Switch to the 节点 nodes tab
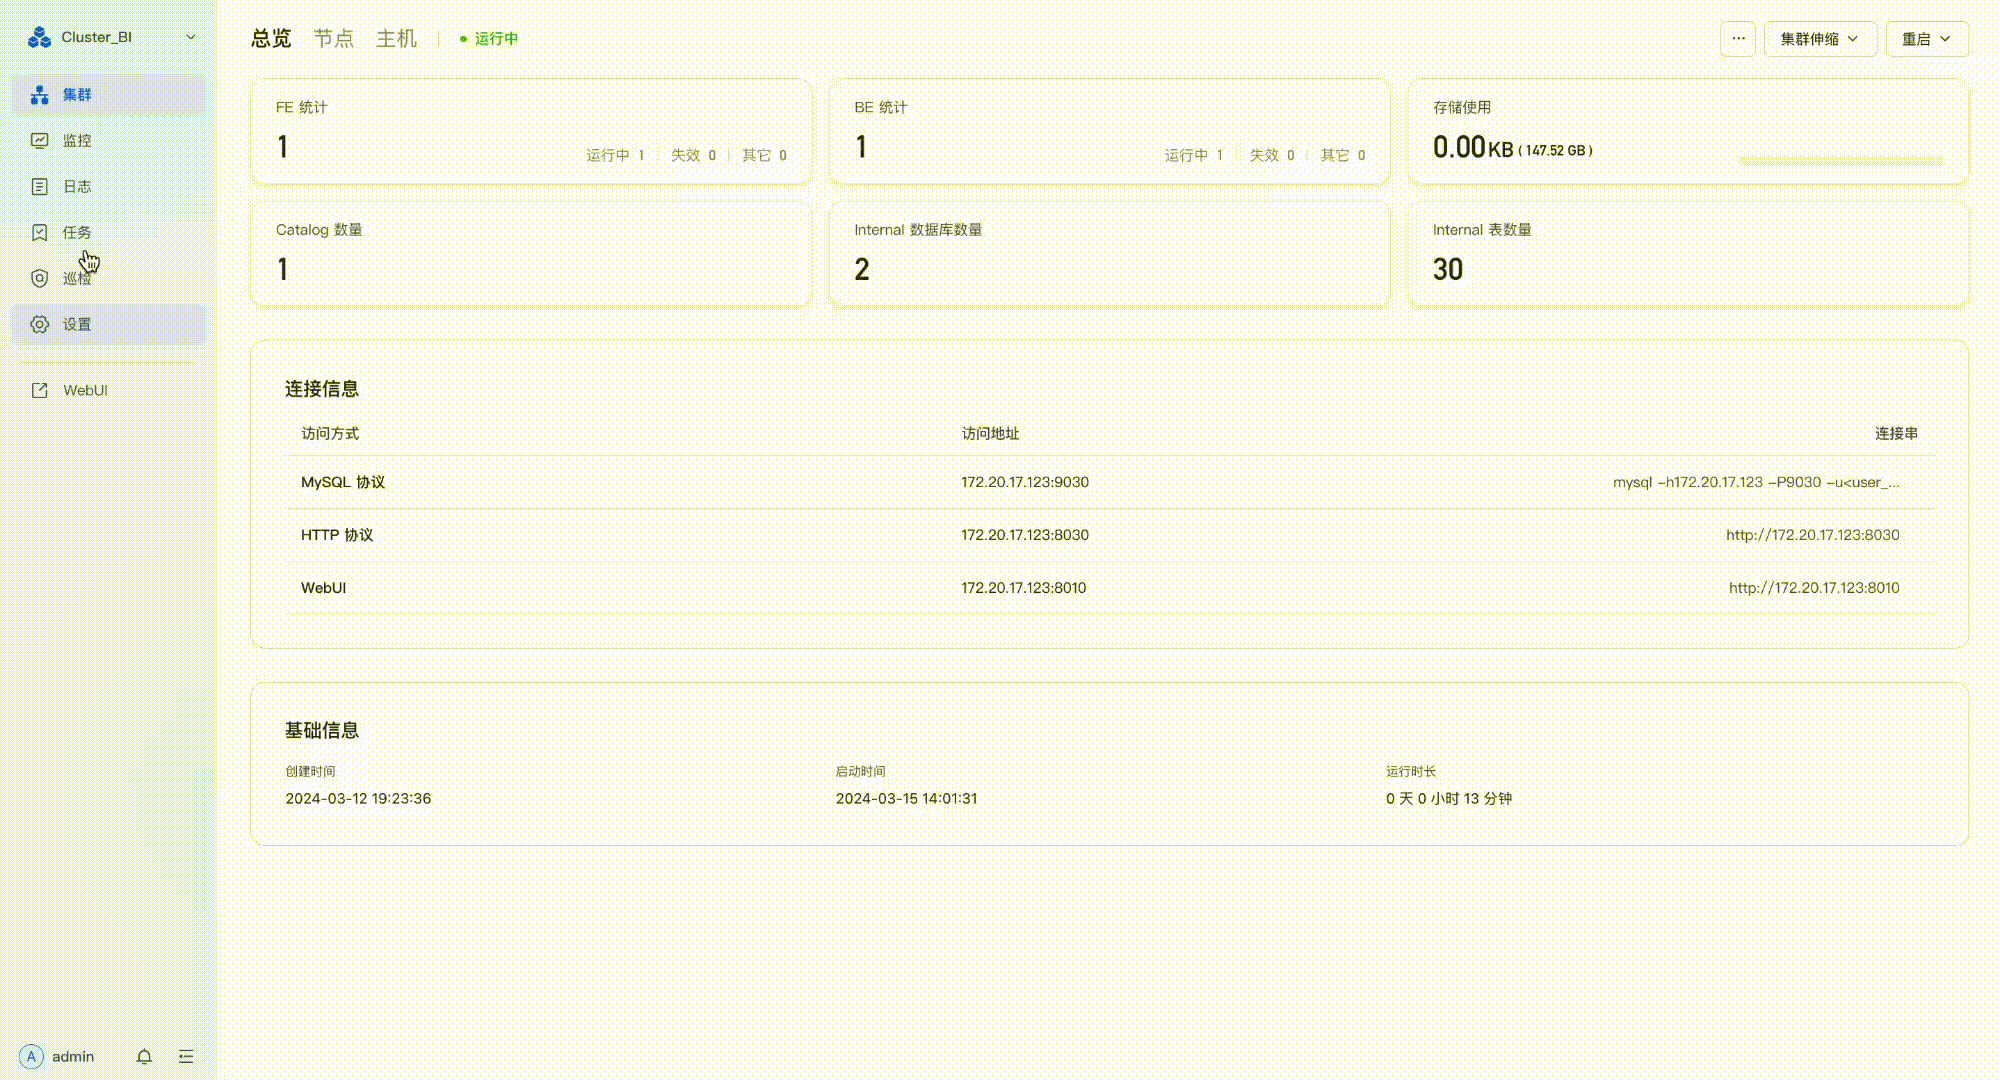 (333, 39)
